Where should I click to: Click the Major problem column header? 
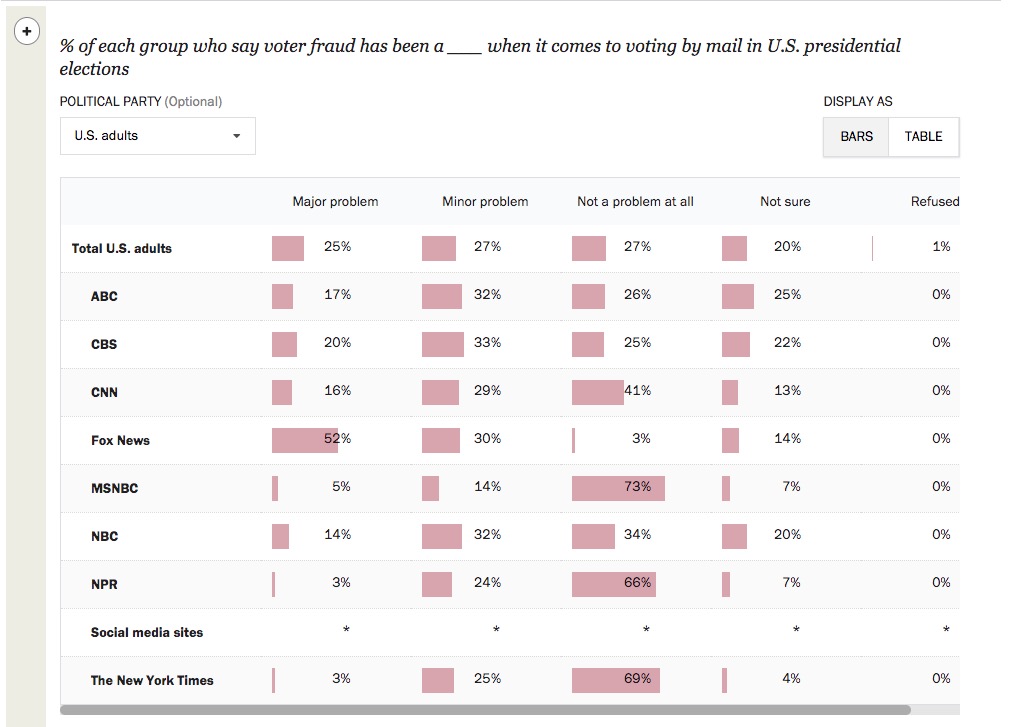point(335,202)
